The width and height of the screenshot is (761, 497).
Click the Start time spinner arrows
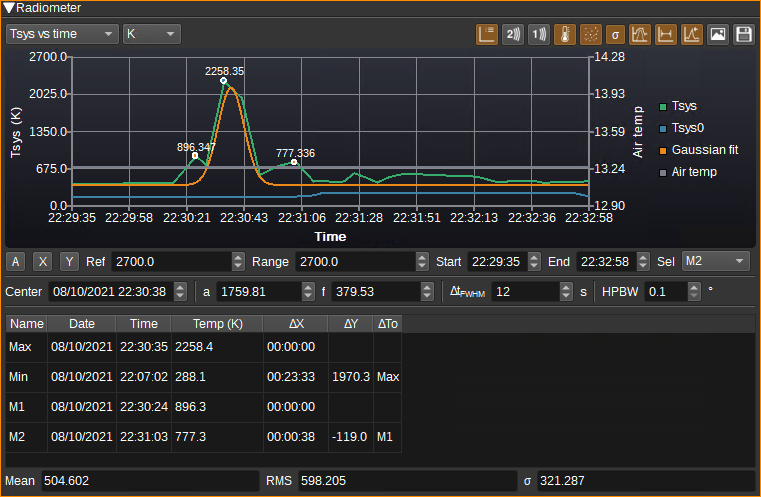[x=534, y=262]
